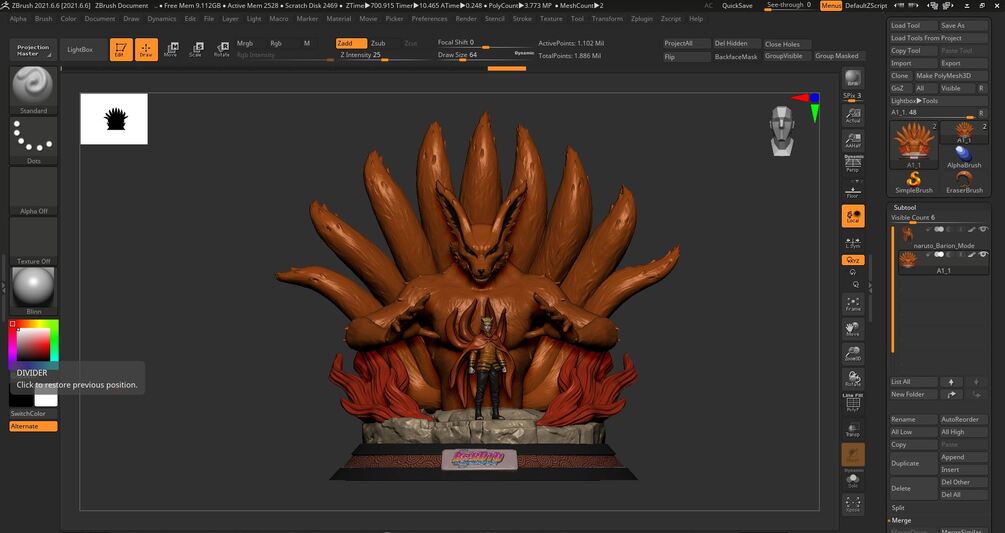Screen dimensions: 1005x533
Task: Toggle Perspective distortion (Persp)
Action: 852,163
